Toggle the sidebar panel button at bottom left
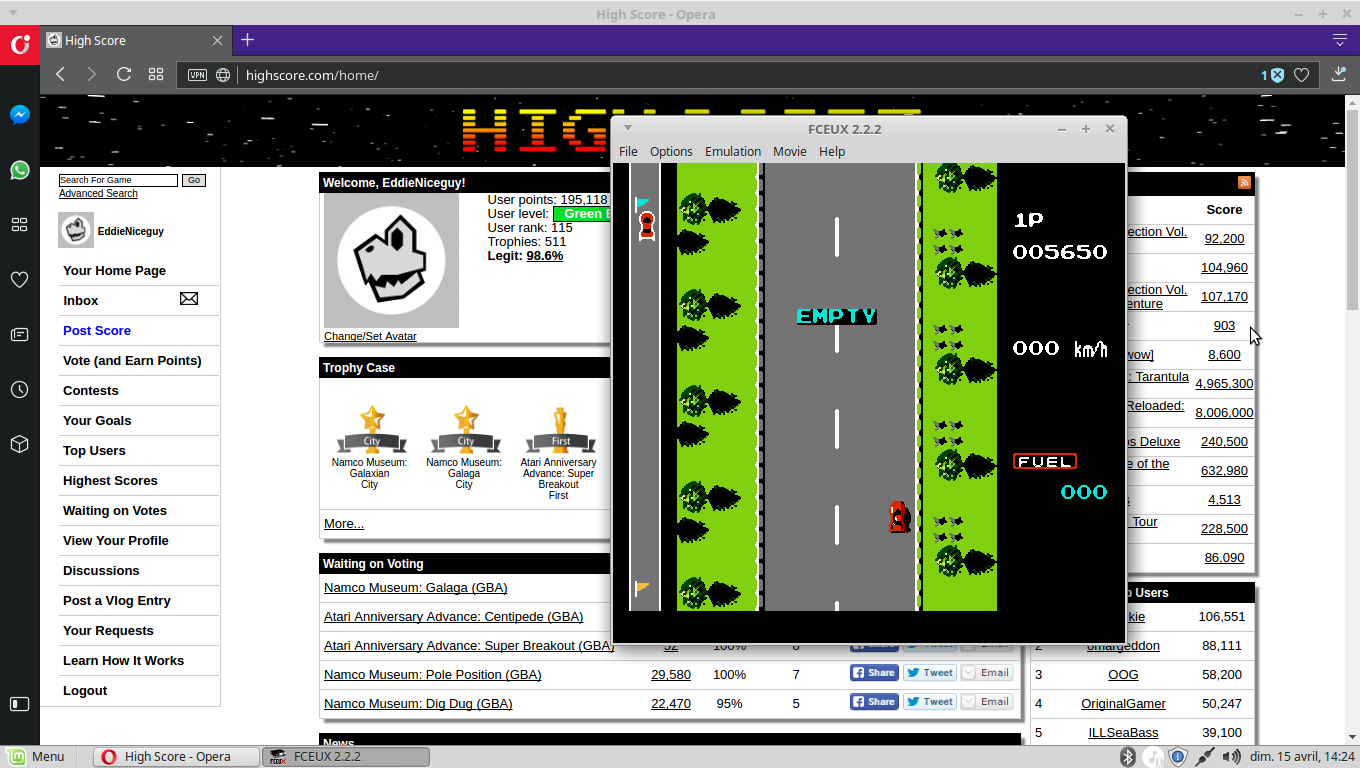The height and width of the screenshot is (768, 1360). point(19,704)
